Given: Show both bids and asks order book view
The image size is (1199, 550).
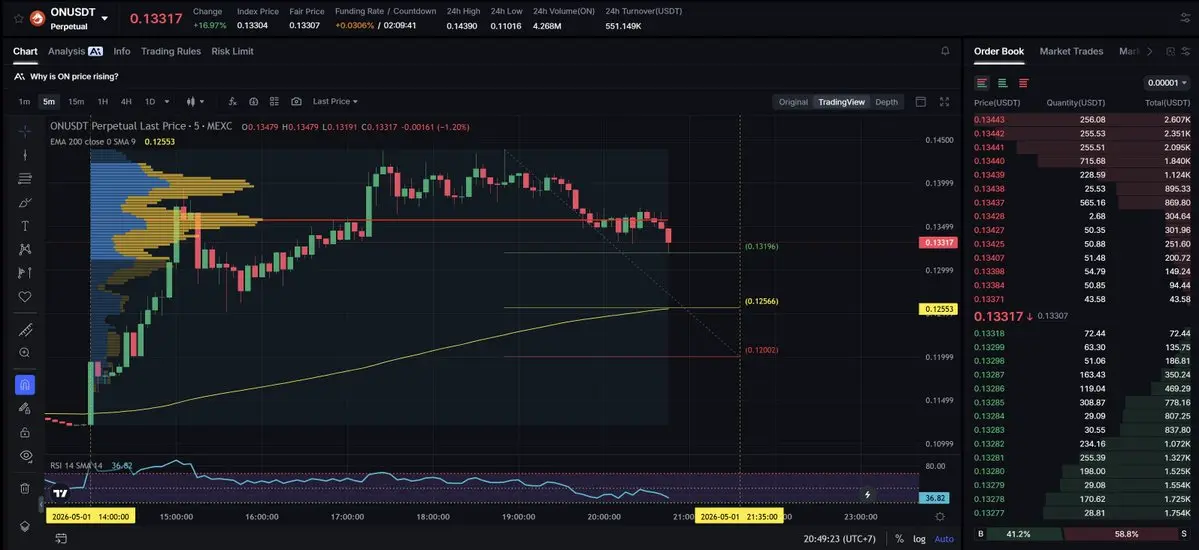Looking at the screenshot, I should click(x=982, y=83).
